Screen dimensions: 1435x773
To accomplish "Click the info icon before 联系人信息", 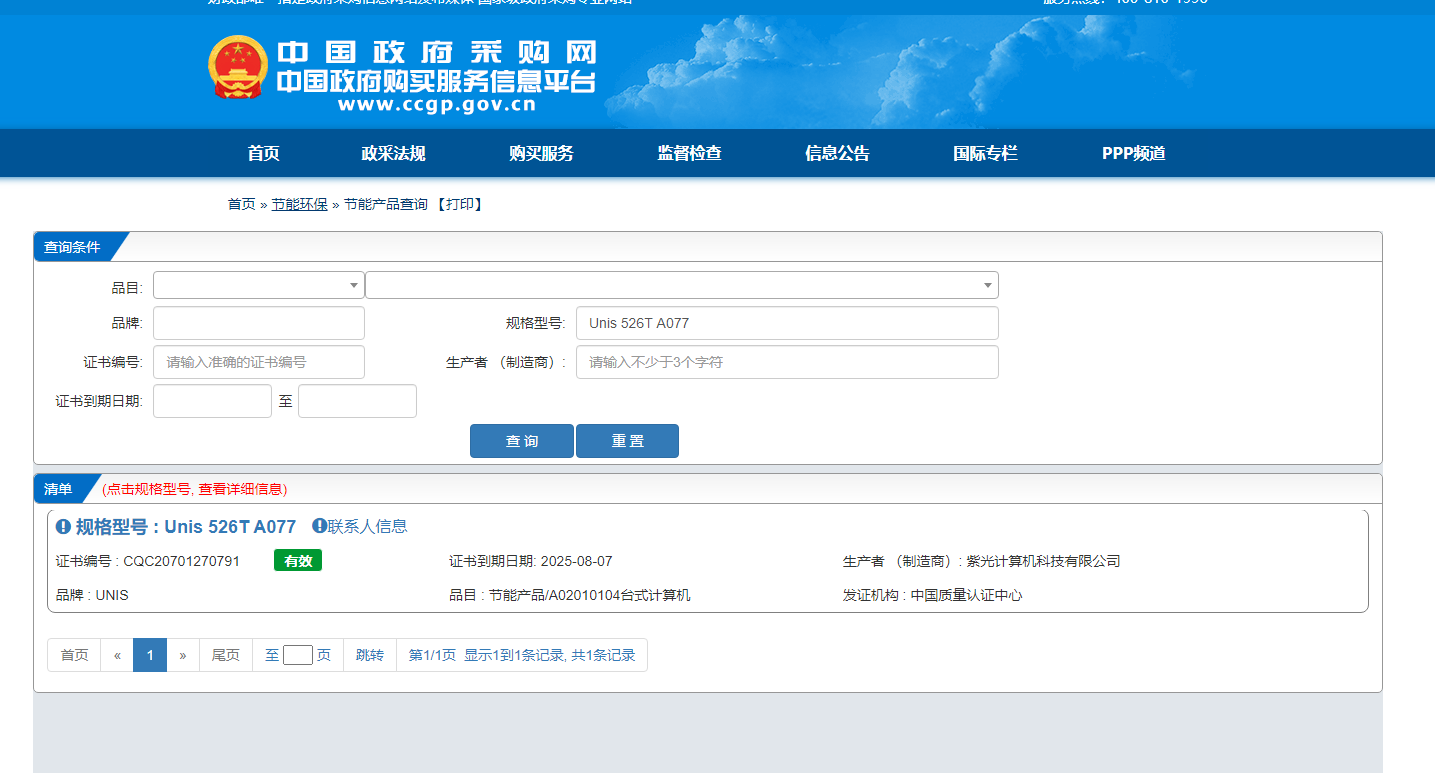I will [x=319, y=526].
